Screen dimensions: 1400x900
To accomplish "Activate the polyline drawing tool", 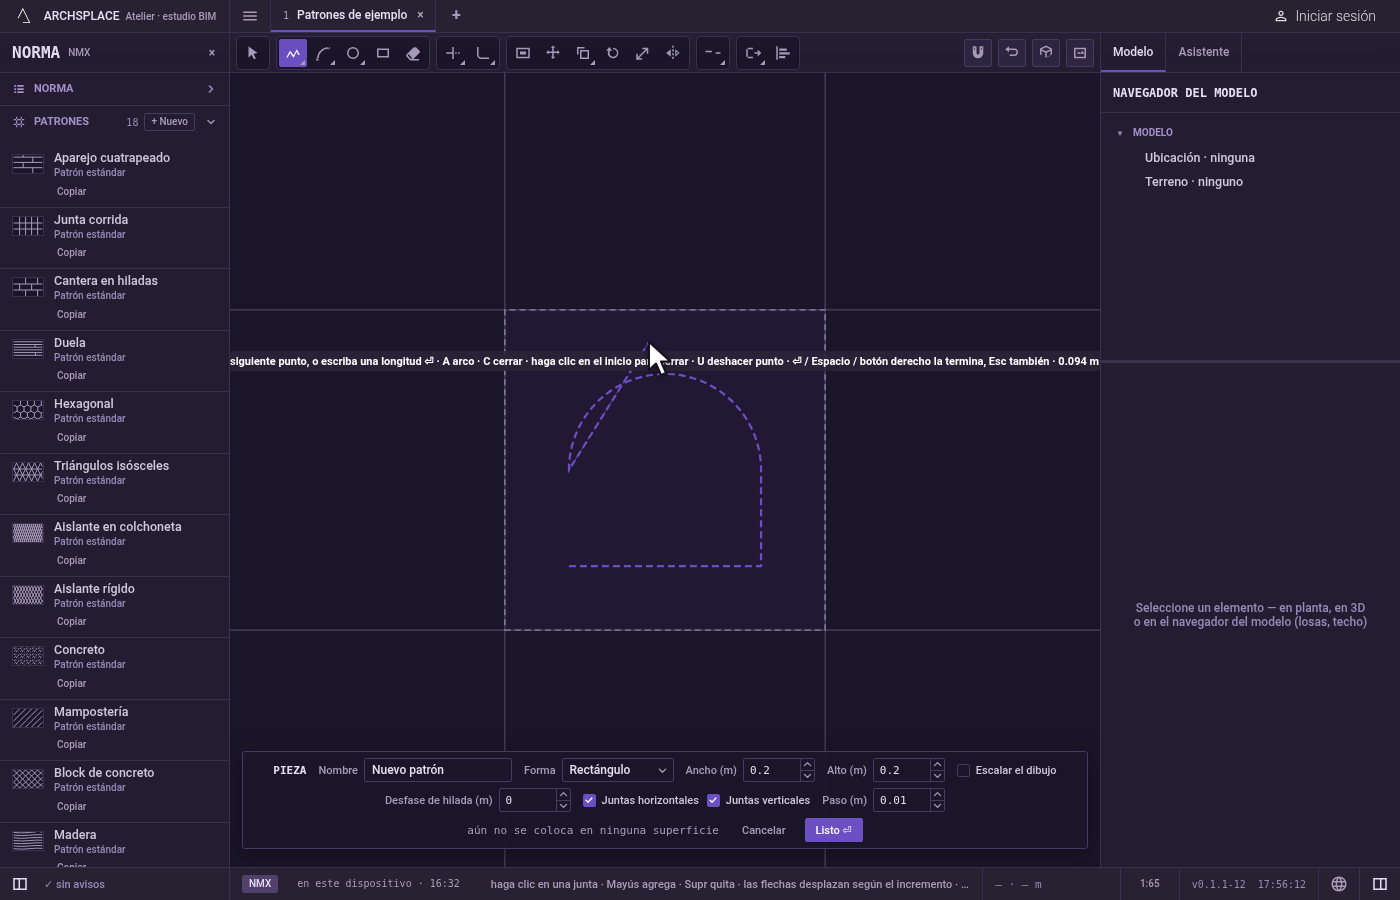I will 293,53.
